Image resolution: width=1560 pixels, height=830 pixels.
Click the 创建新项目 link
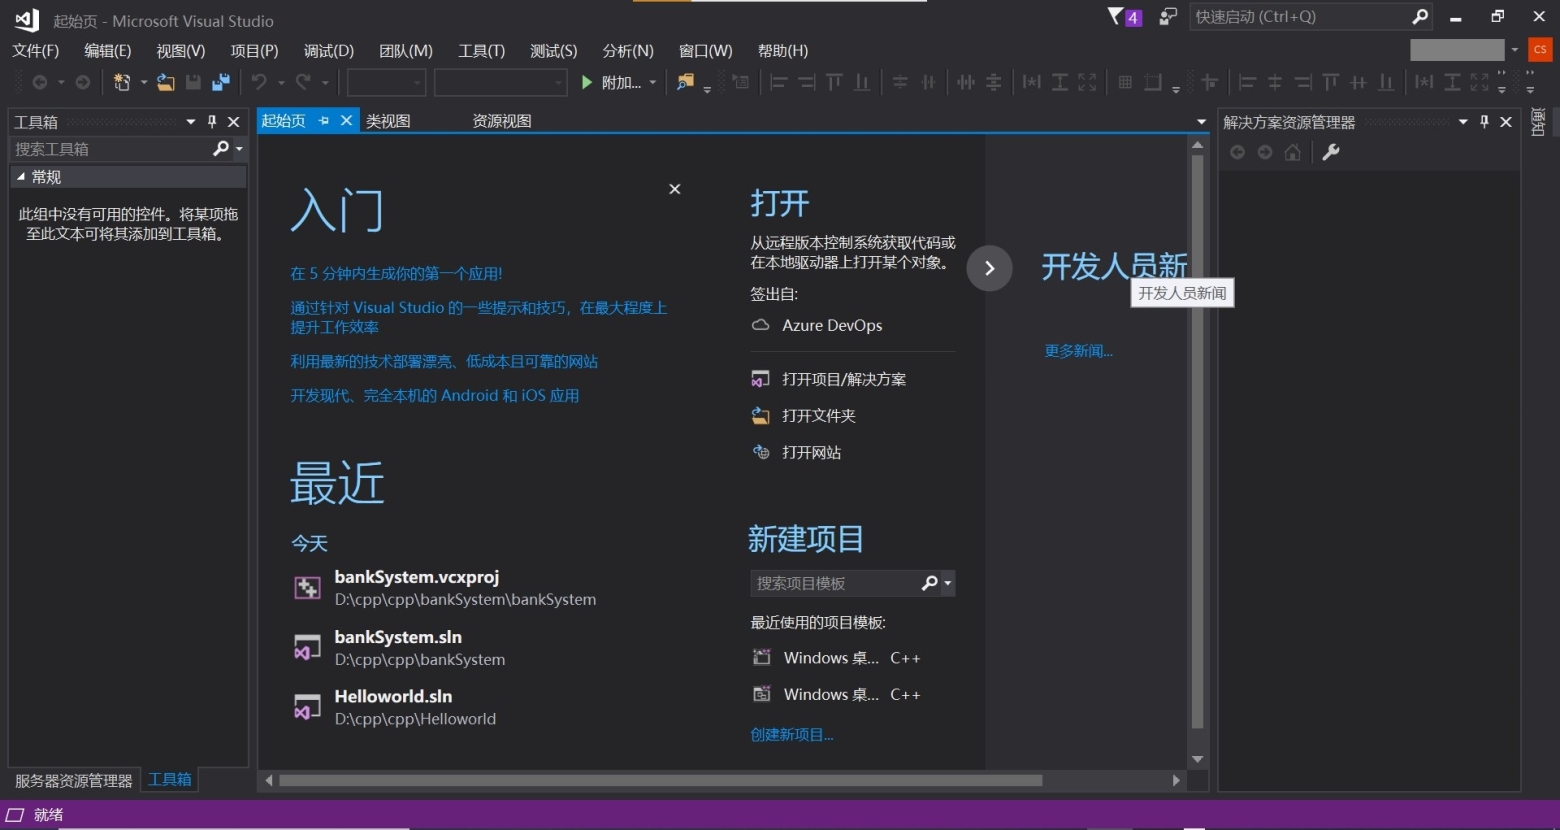click(791, 734)
